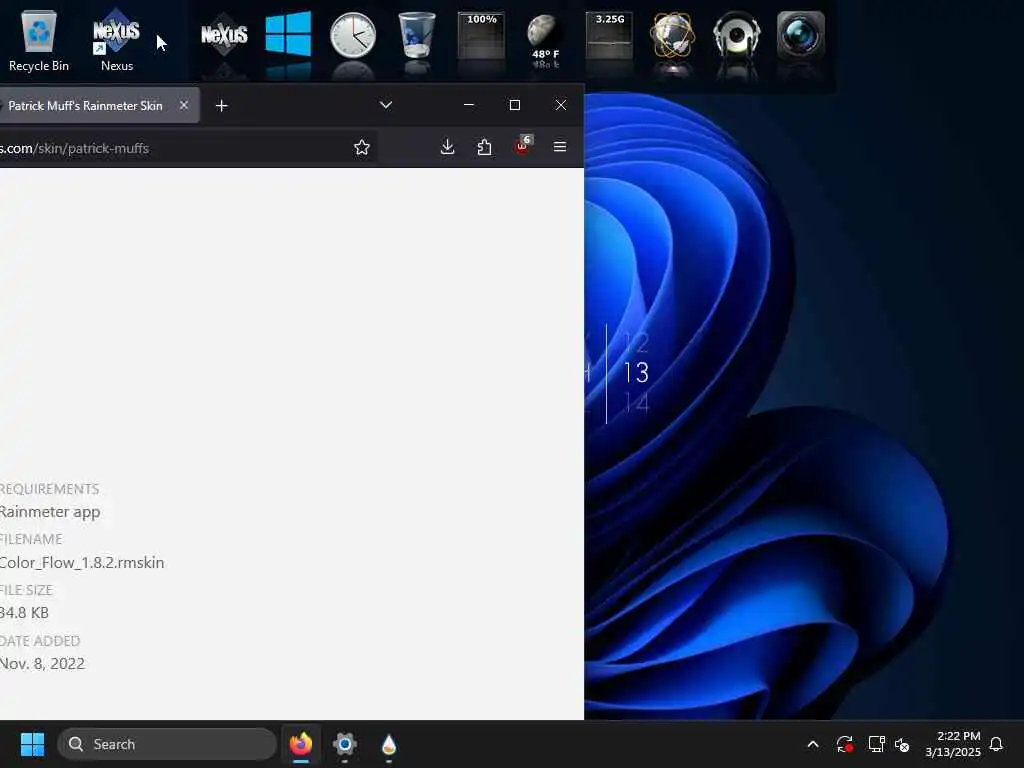Open a new browser tab

221,106
